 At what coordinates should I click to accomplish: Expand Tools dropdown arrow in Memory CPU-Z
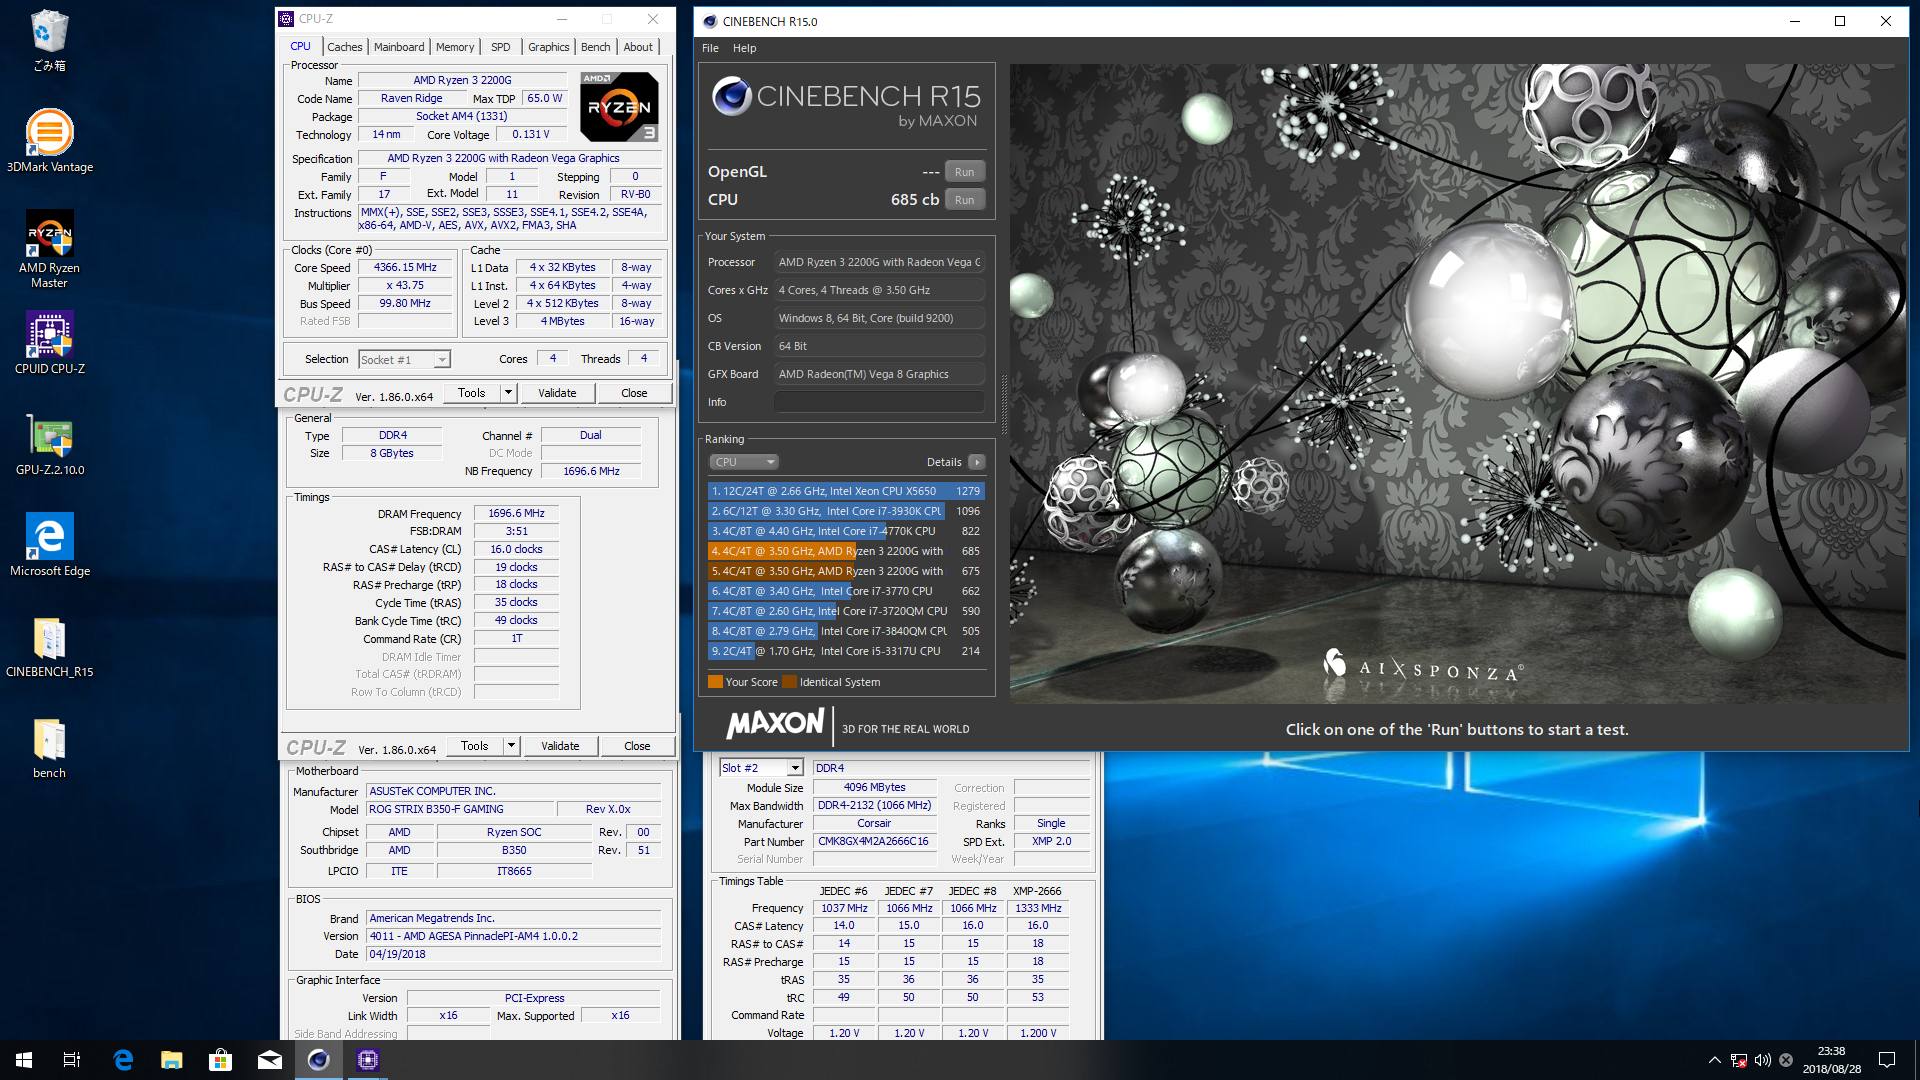511,746
